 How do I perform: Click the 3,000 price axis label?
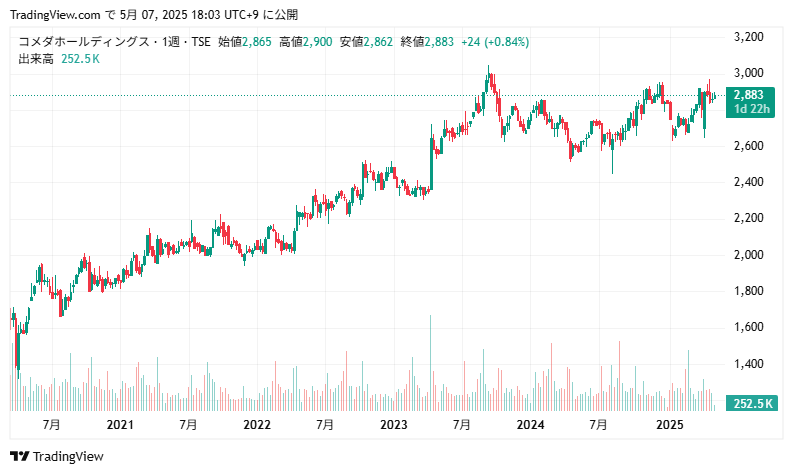[x=748, y=73]
